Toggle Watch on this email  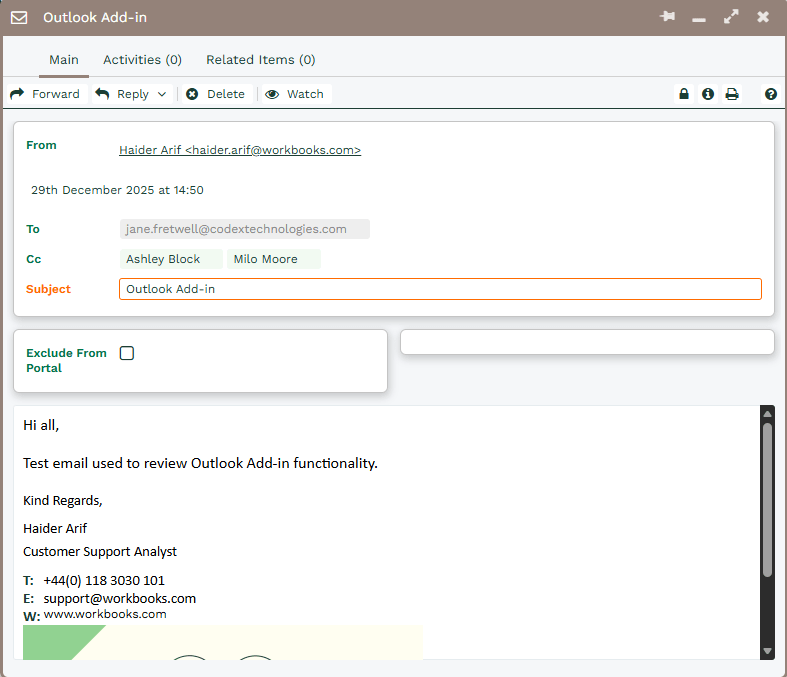click(295, 94)
